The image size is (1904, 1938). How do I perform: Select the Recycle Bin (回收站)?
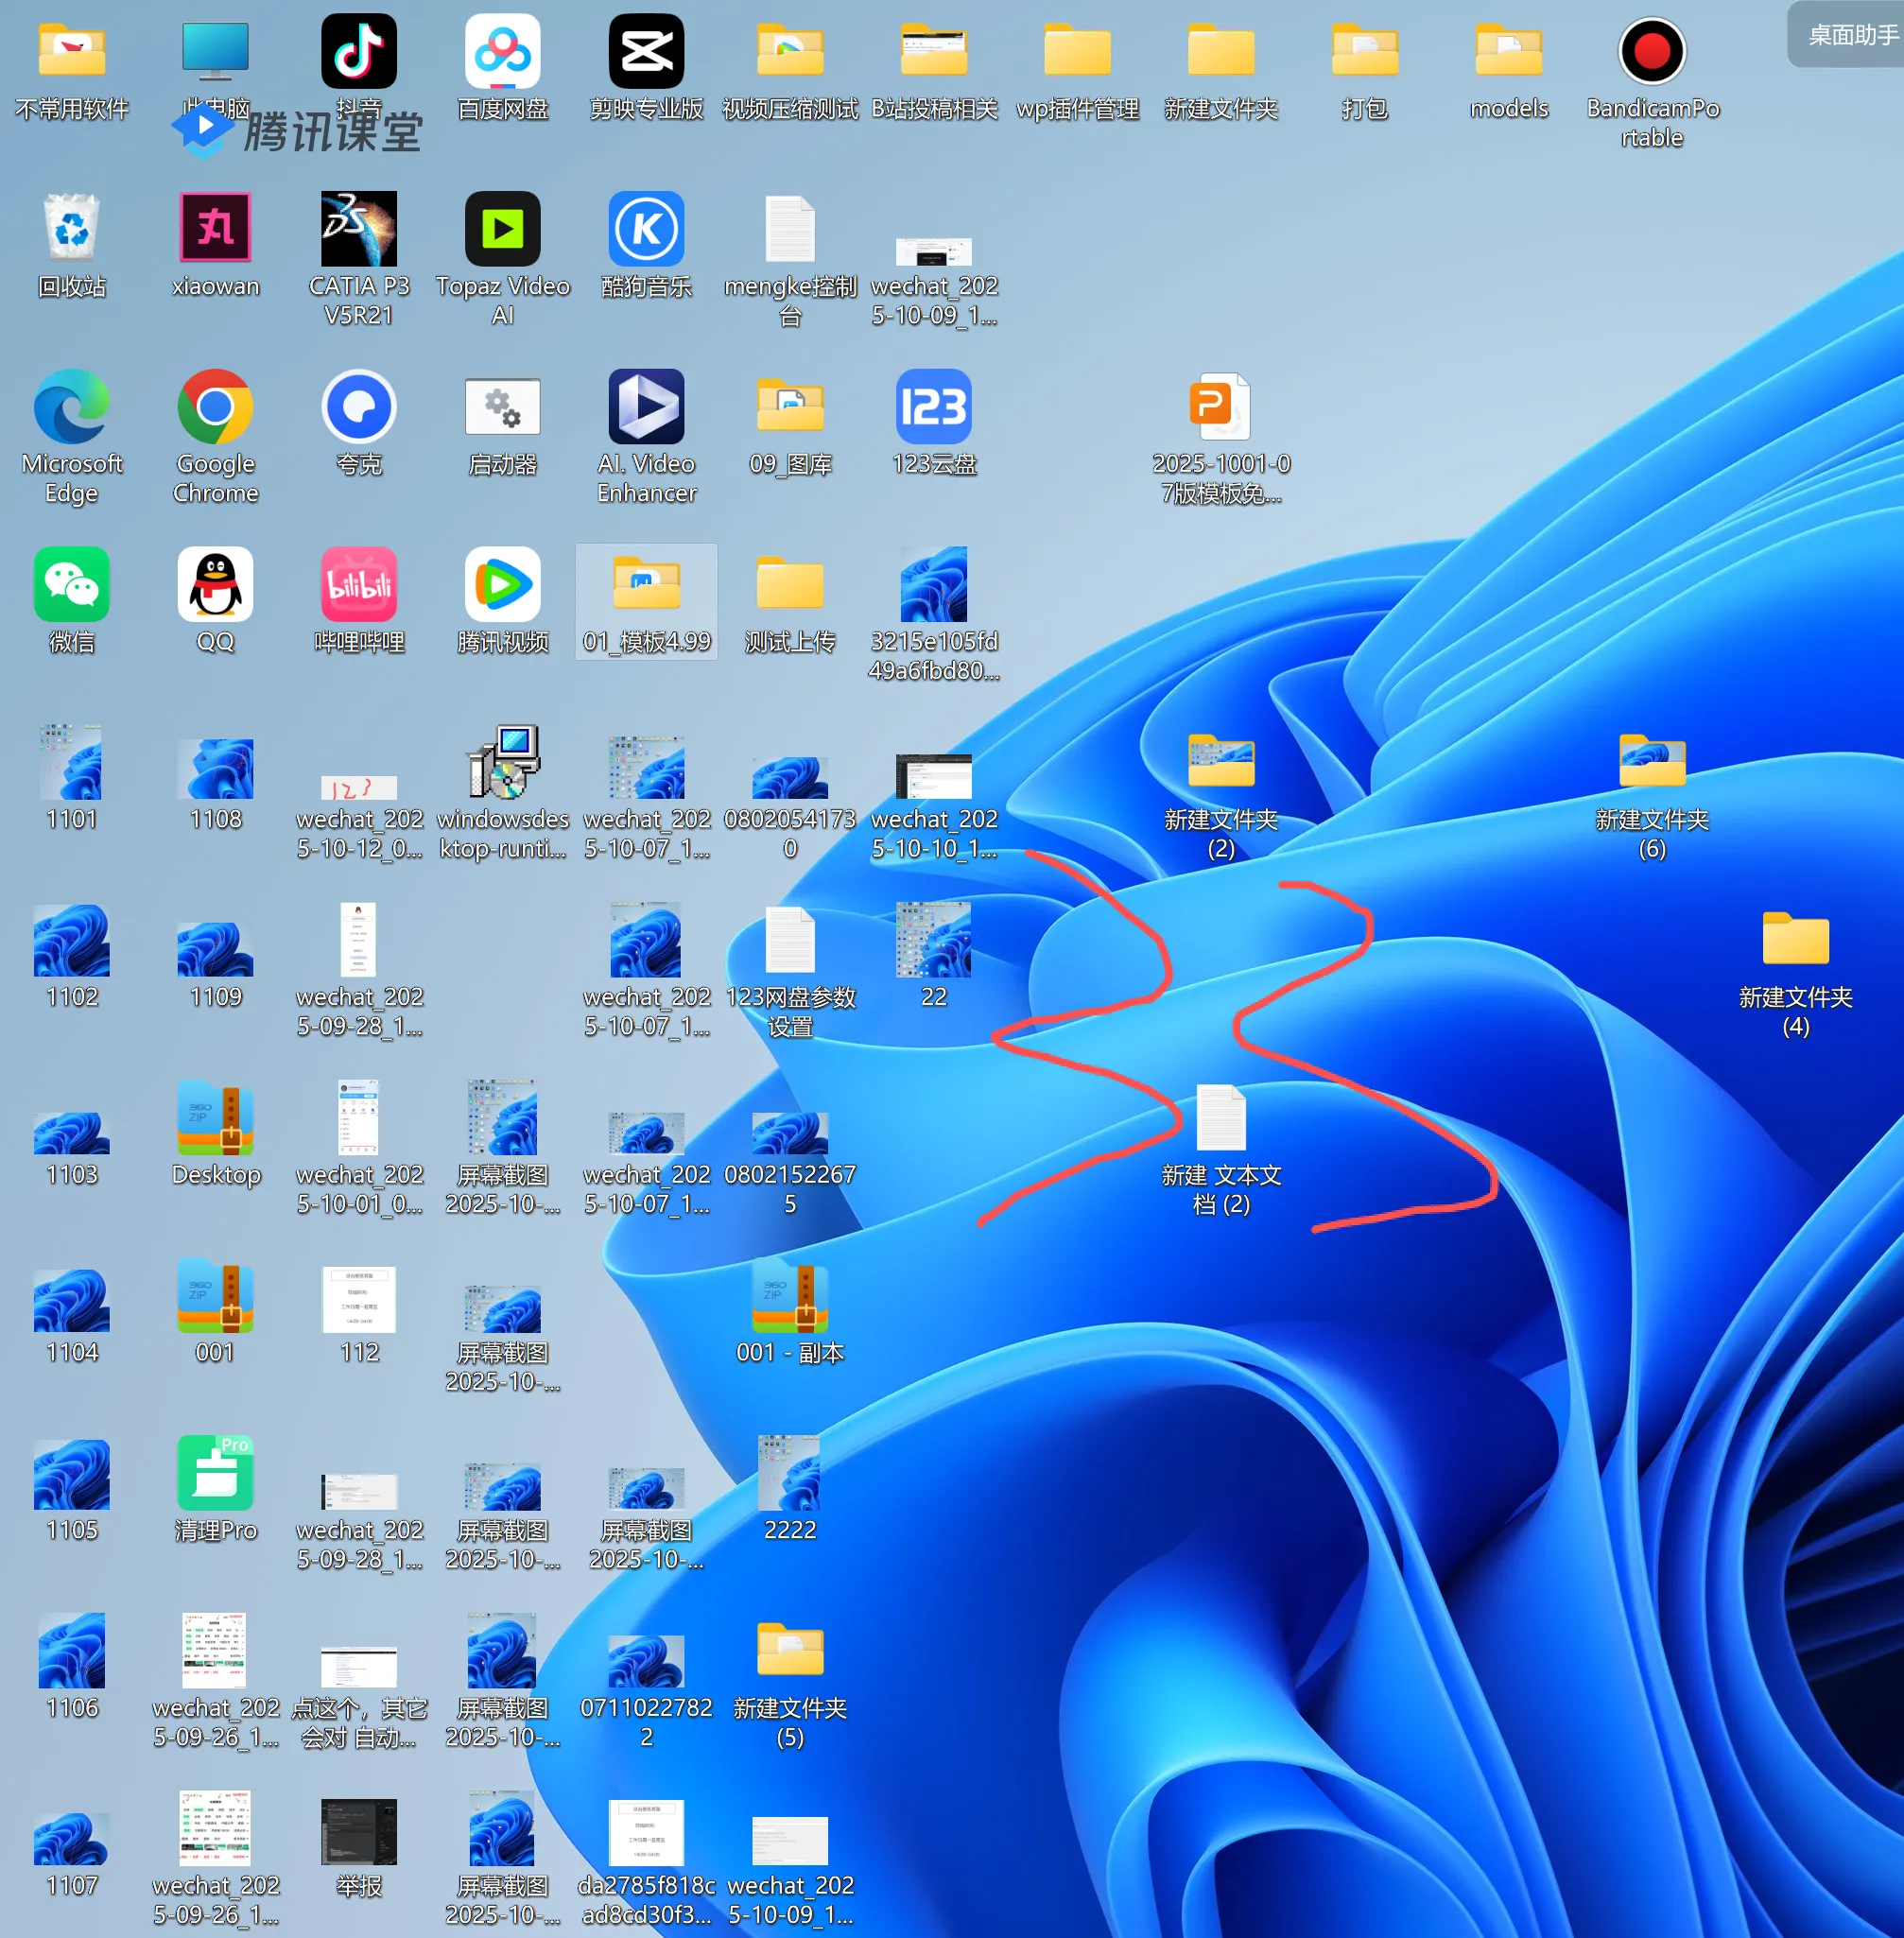(71, 230)
